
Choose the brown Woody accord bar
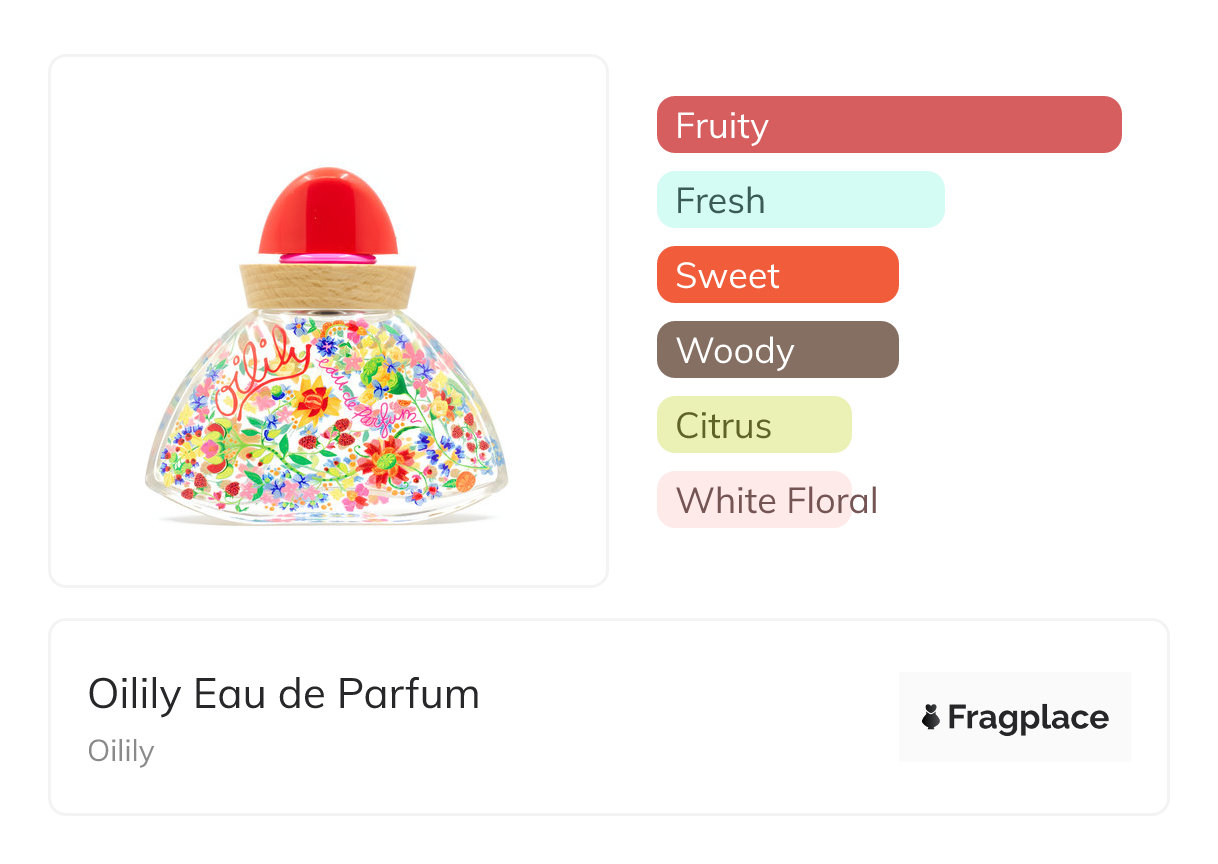777,350
